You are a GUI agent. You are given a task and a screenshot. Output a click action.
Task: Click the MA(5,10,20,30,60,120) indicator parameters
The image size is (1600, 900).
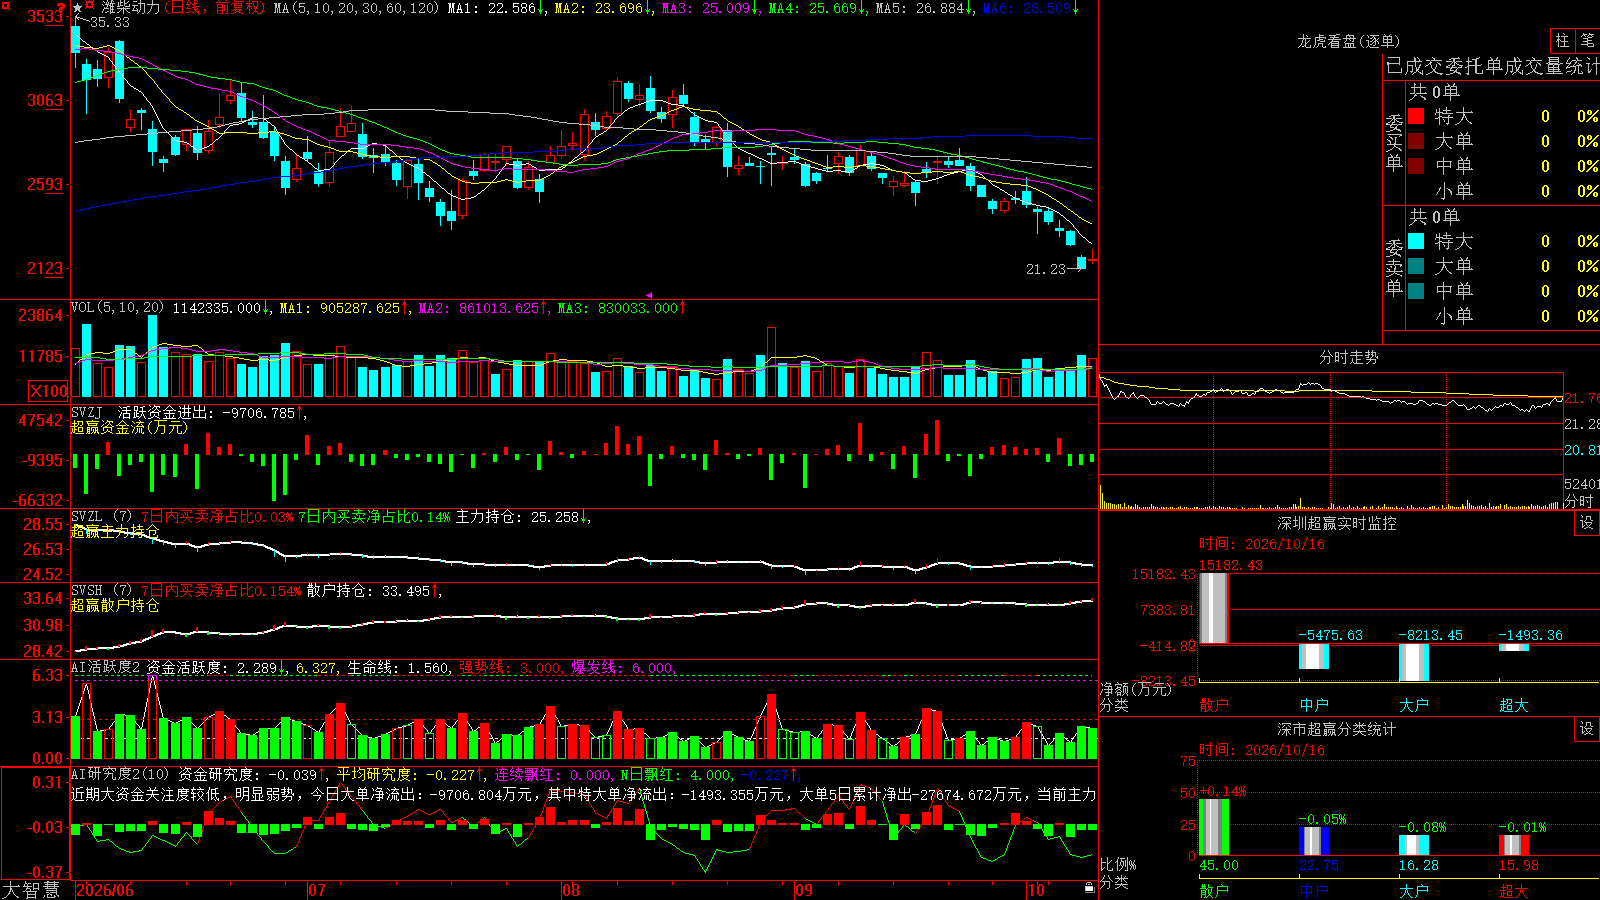[x=356, y=8]
